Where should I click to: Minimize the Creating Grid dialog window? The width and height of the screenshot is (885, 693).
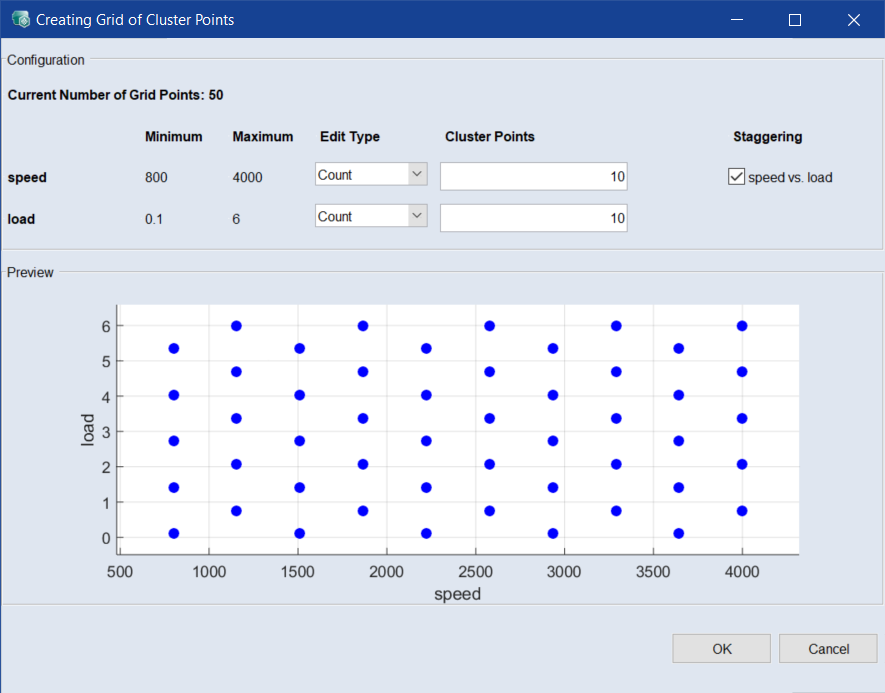(737, 20)
